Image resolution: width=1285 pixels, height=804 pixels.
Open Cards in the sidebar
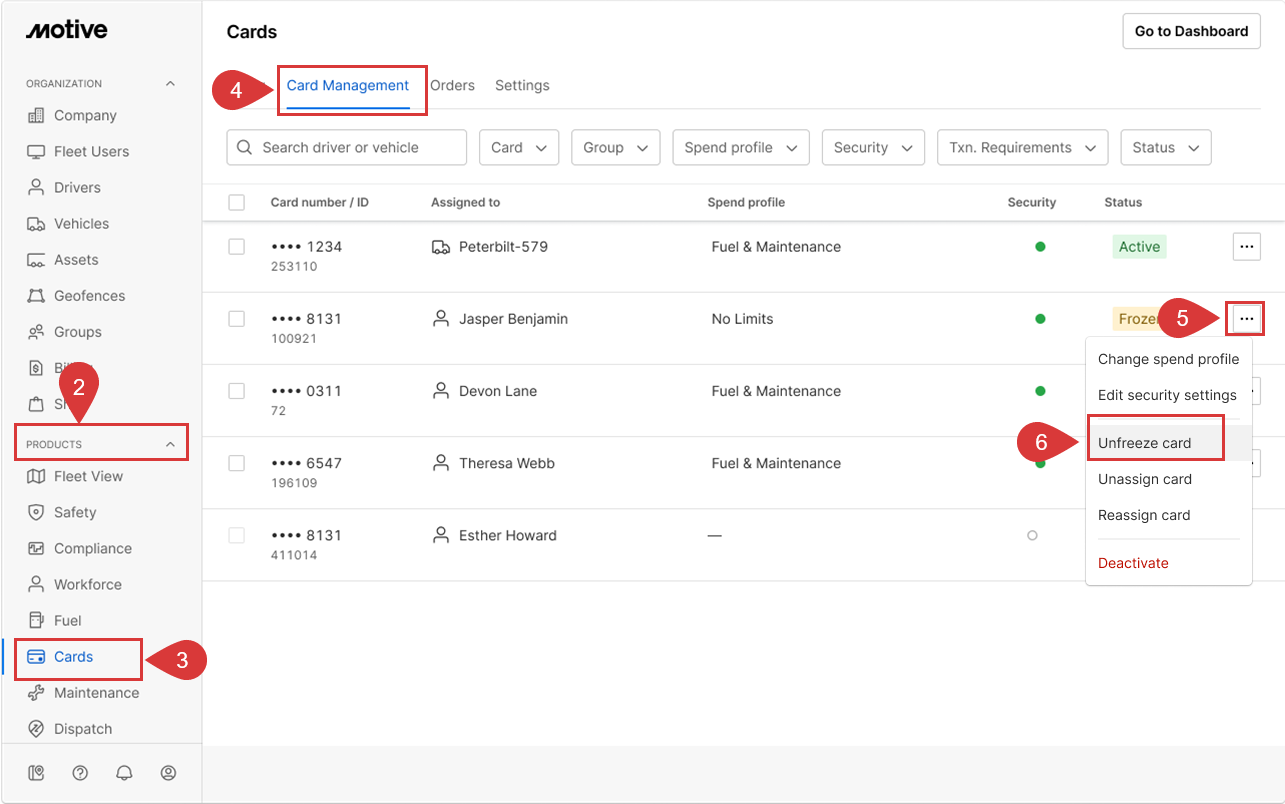pos(73,657)
